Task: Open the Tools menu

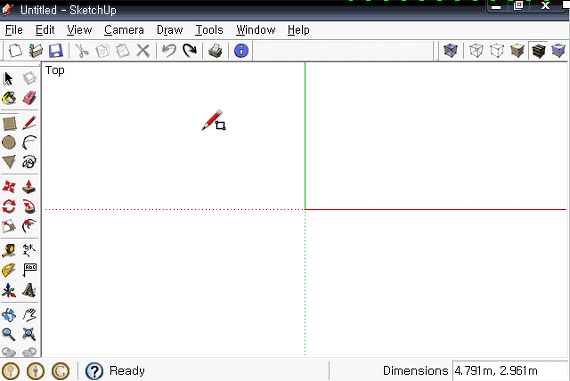Action: tap(209, 30)
